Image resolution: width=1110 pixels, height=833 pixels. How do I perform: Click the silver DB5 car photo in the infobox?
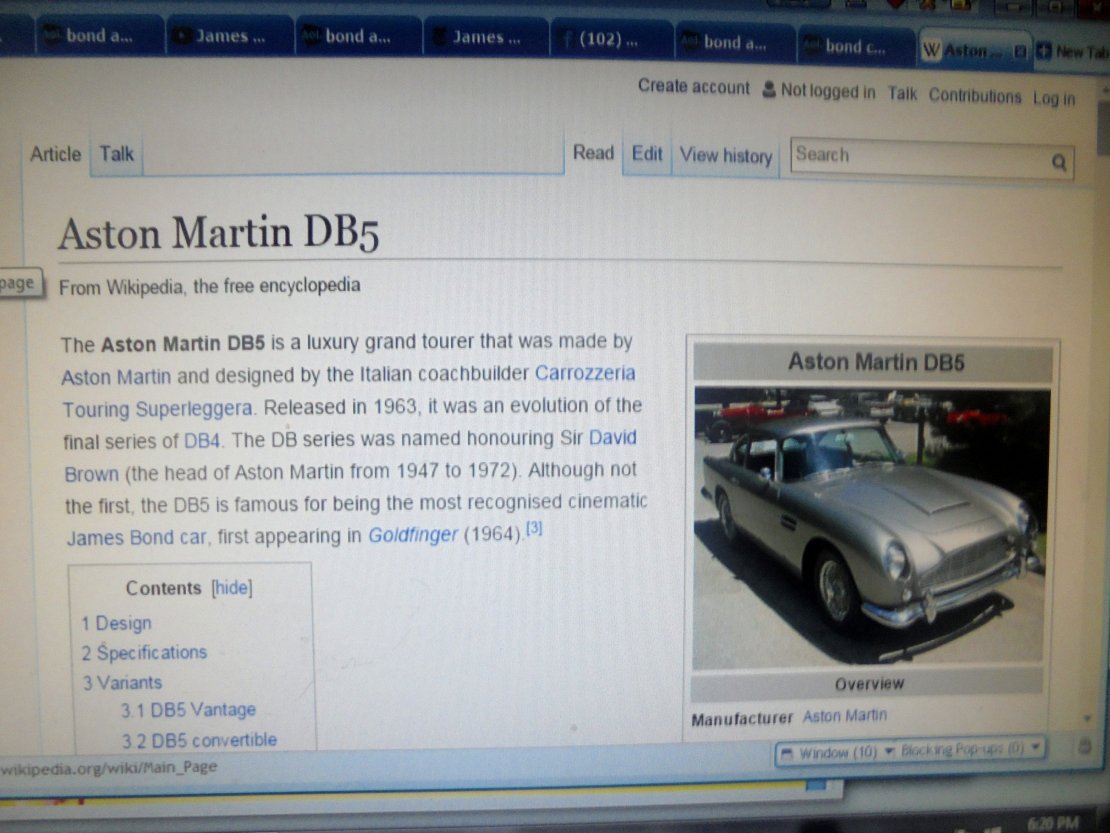[x=870, y=527]
